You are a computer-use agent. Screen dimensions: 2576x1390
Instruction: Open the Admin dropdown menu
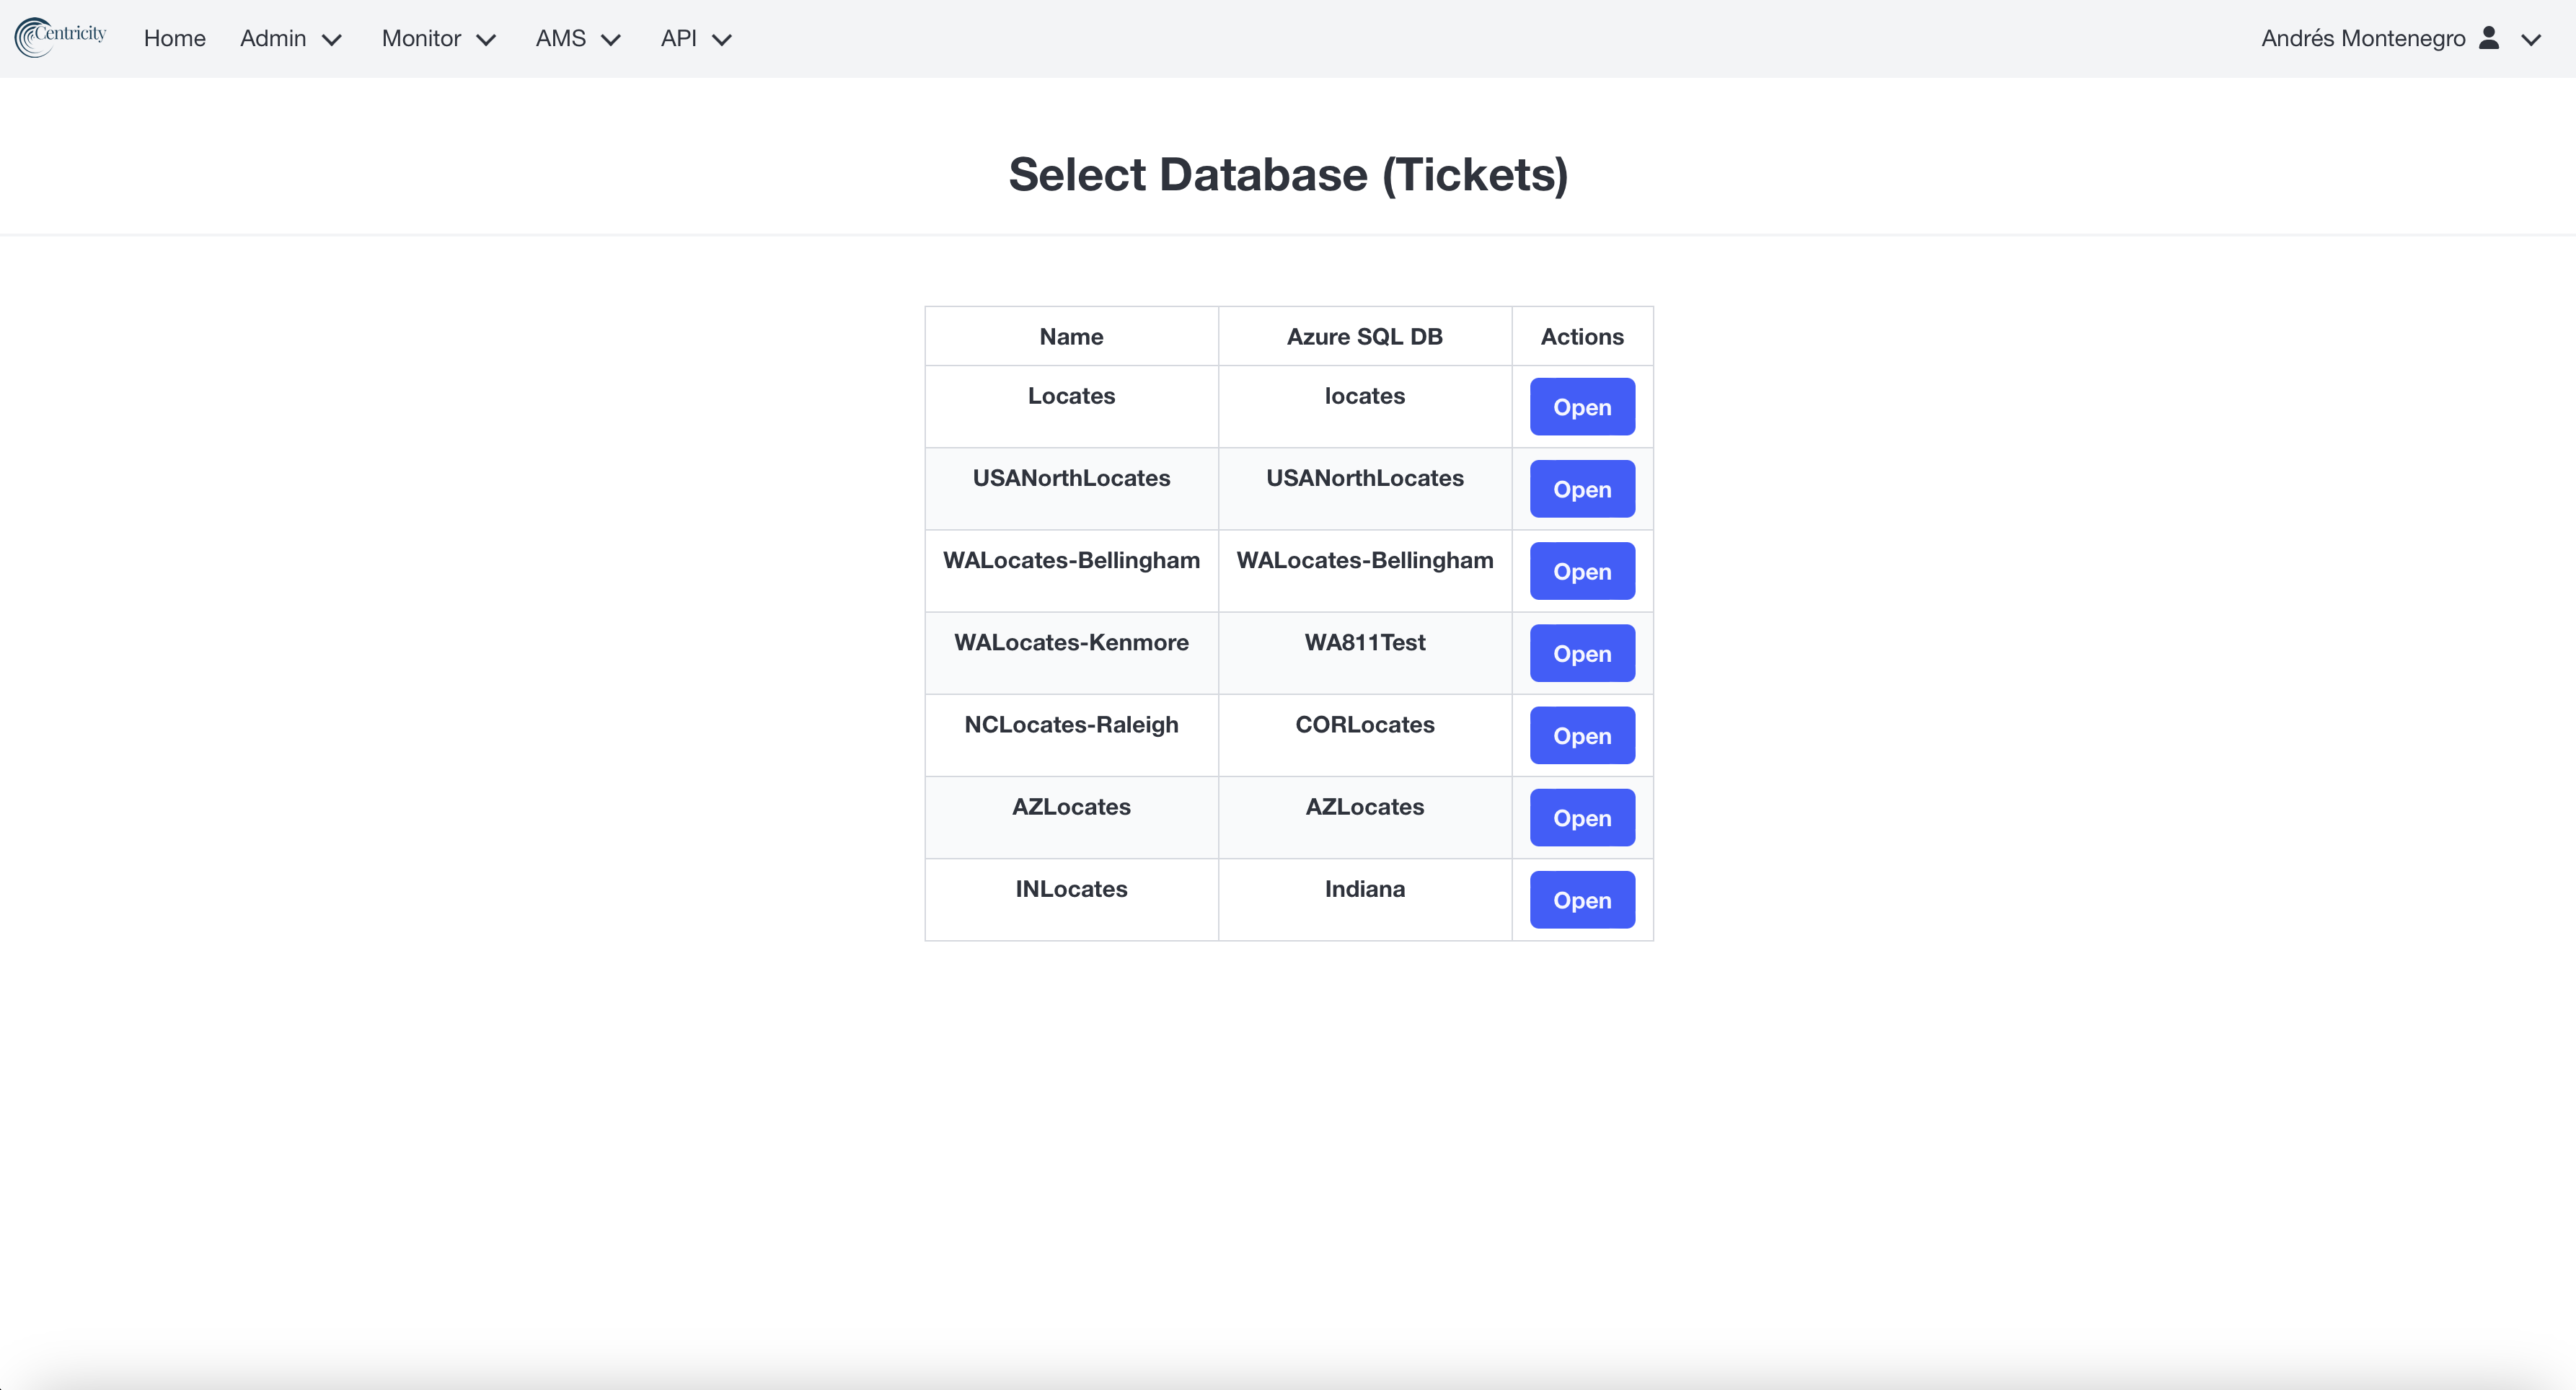(x=291, y=38)
